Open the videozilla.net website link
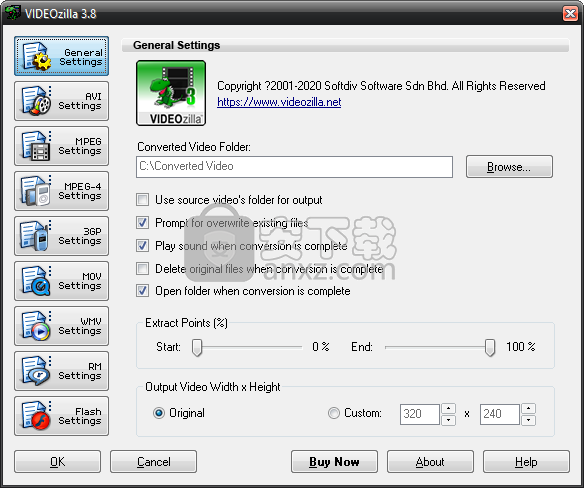 (x=279, y=102)
